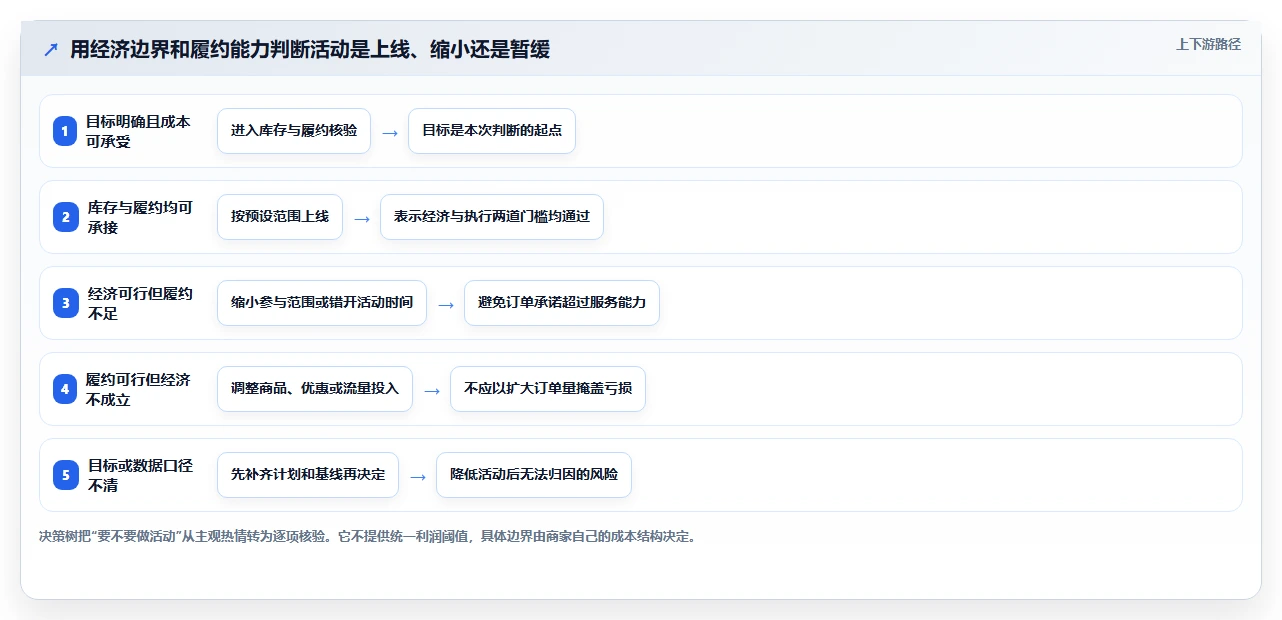
Task: Click the number 5 step badge
Action: [65, 475]
